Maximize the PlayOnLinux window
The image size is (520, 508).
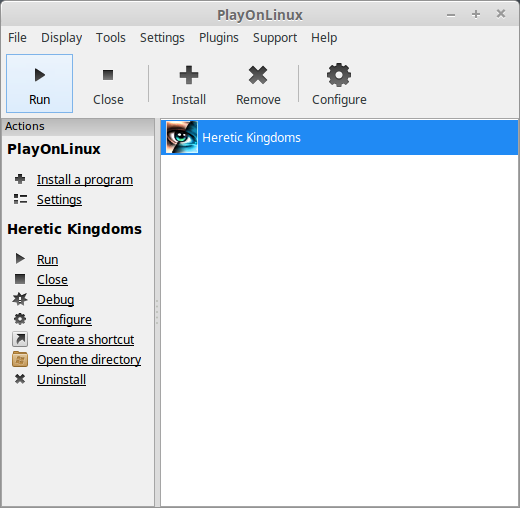pos(476,14)
